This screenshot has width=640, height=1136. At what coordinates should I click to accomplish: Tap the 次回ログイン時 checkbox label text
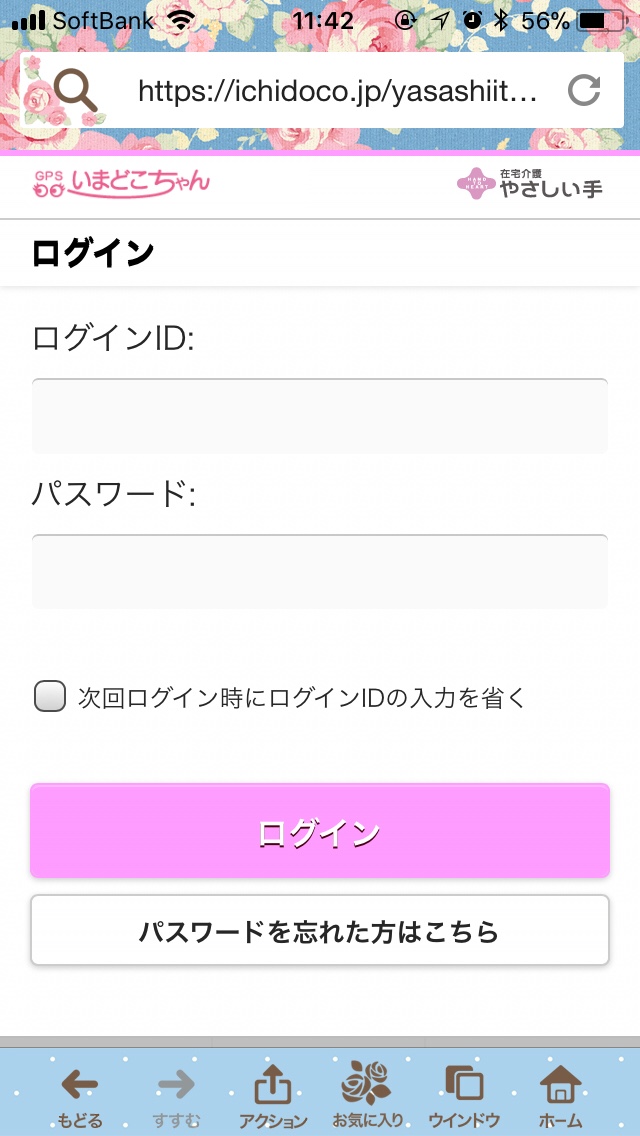(302, 697)
